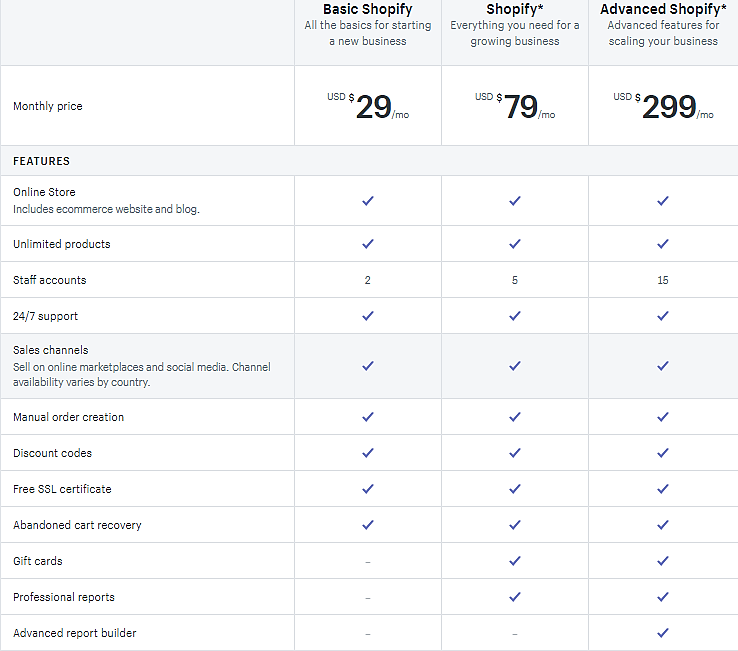Click Manual order creation checkmark, Shopify column

point(515,417)
